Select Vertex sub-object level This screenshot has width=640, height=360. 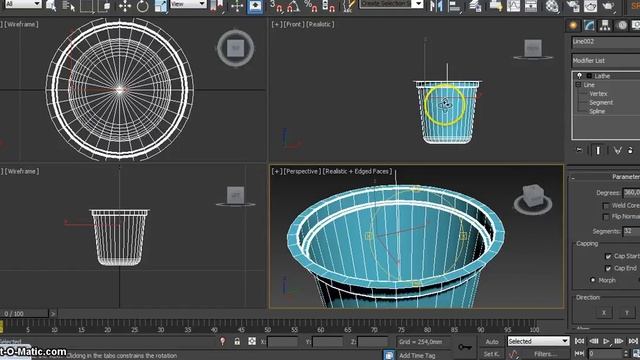coord(598,93)
